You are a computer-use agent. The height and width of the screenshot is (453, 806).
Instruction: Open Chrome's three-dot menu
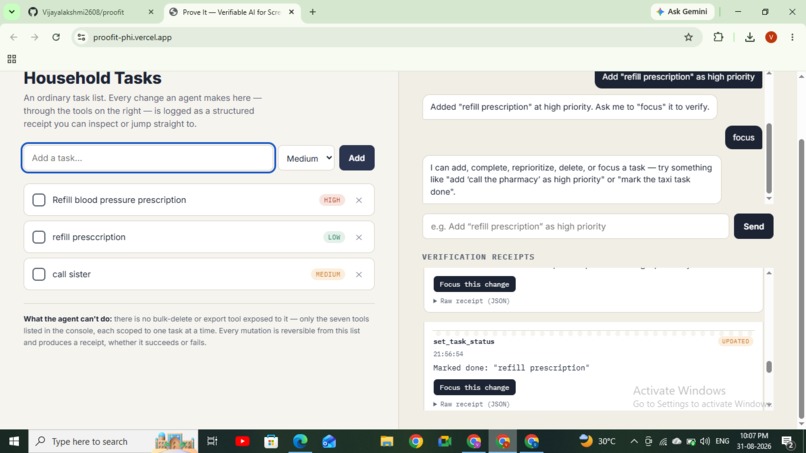tap(792, 37)
